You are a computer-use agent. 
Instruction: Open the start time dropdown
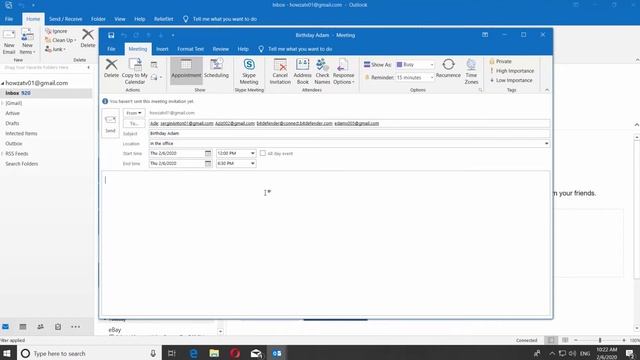click(253, 153)
